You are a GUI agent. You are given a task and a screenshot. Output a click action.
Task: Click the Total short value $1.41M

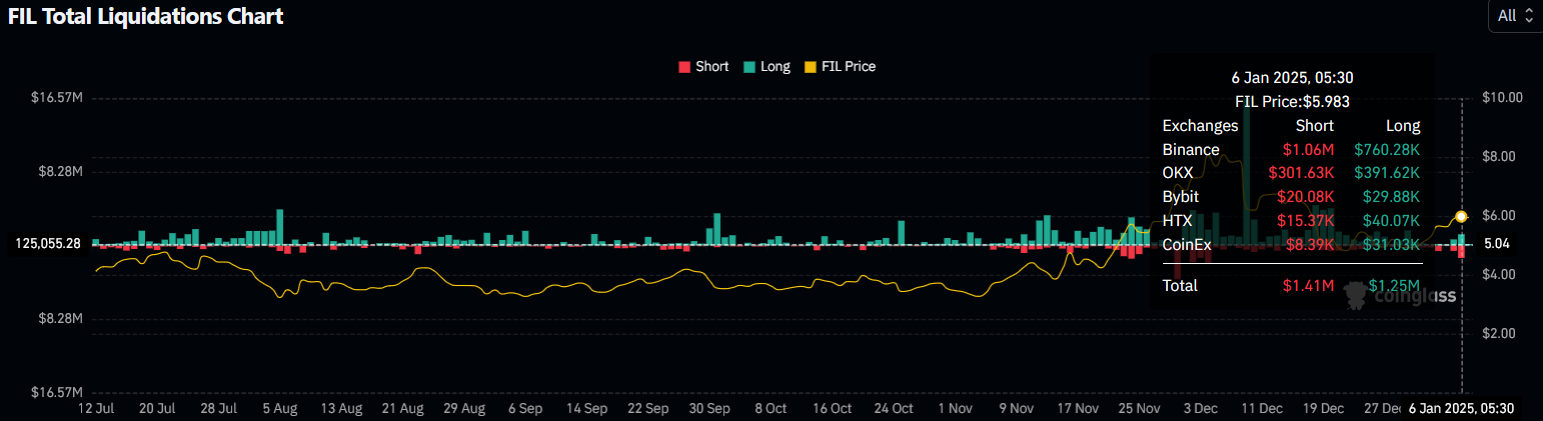pyautogui.click(x=1308, y=286)
